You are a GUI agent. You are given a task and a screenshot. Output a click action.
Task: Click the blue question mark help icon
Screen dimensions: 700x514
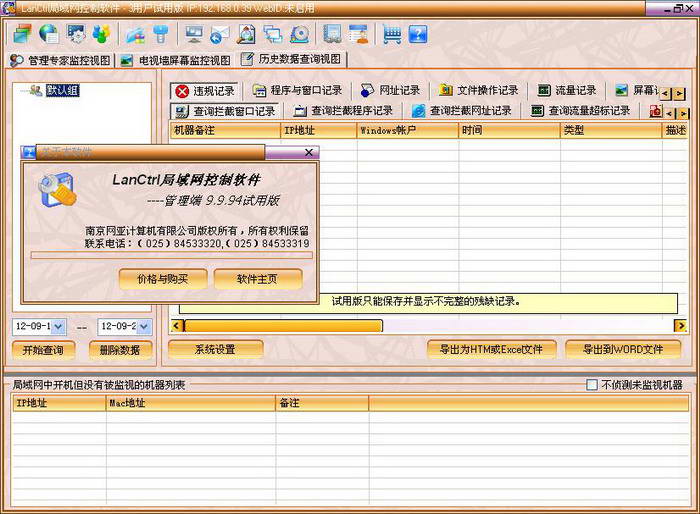point(418,34)
